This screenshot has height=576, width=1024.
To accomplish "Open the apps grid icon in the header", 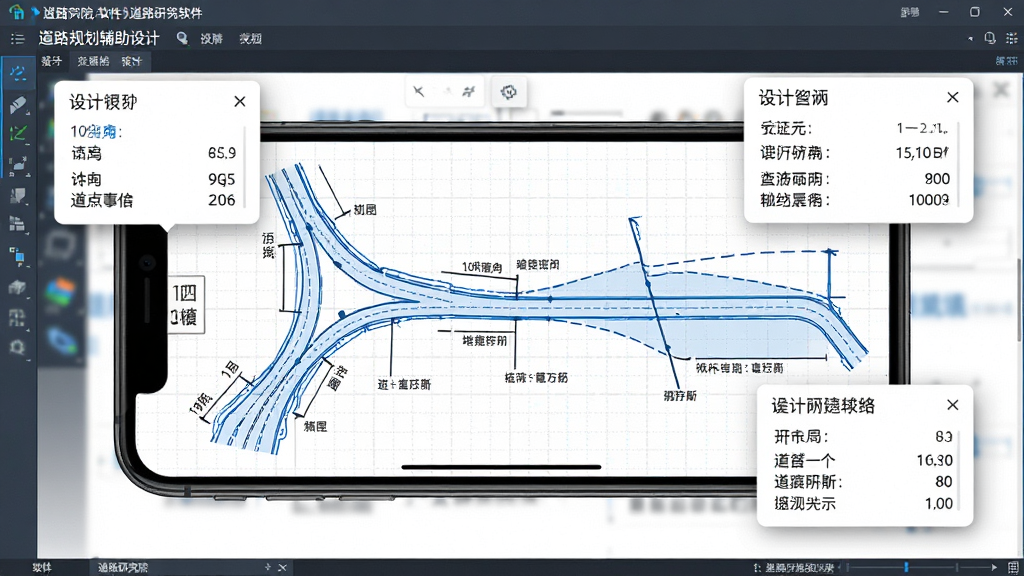I will click(1012, 39).
